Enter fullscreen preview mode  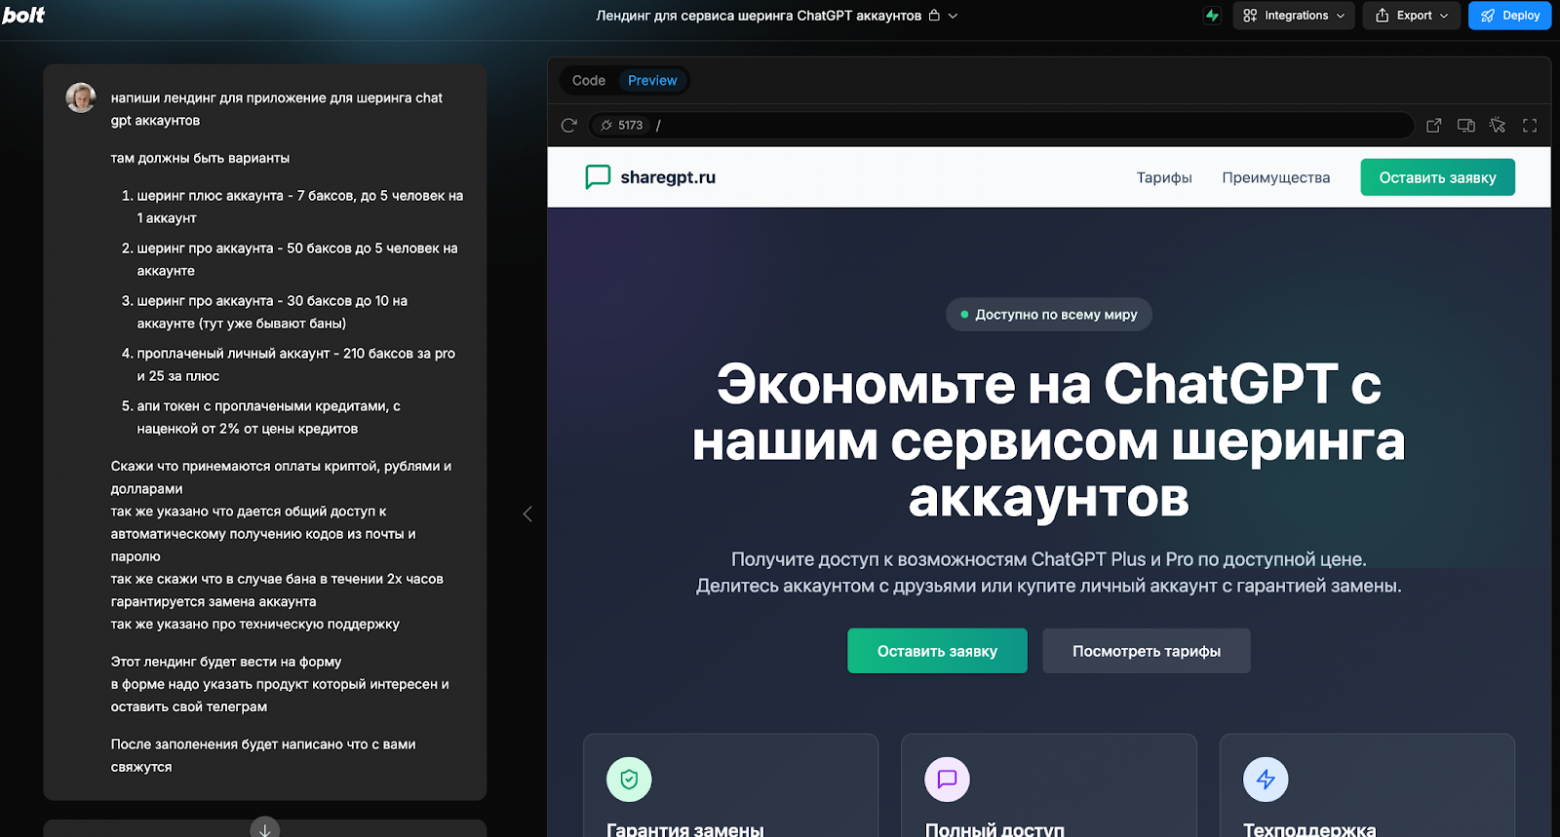click(x=1531, y=125)
